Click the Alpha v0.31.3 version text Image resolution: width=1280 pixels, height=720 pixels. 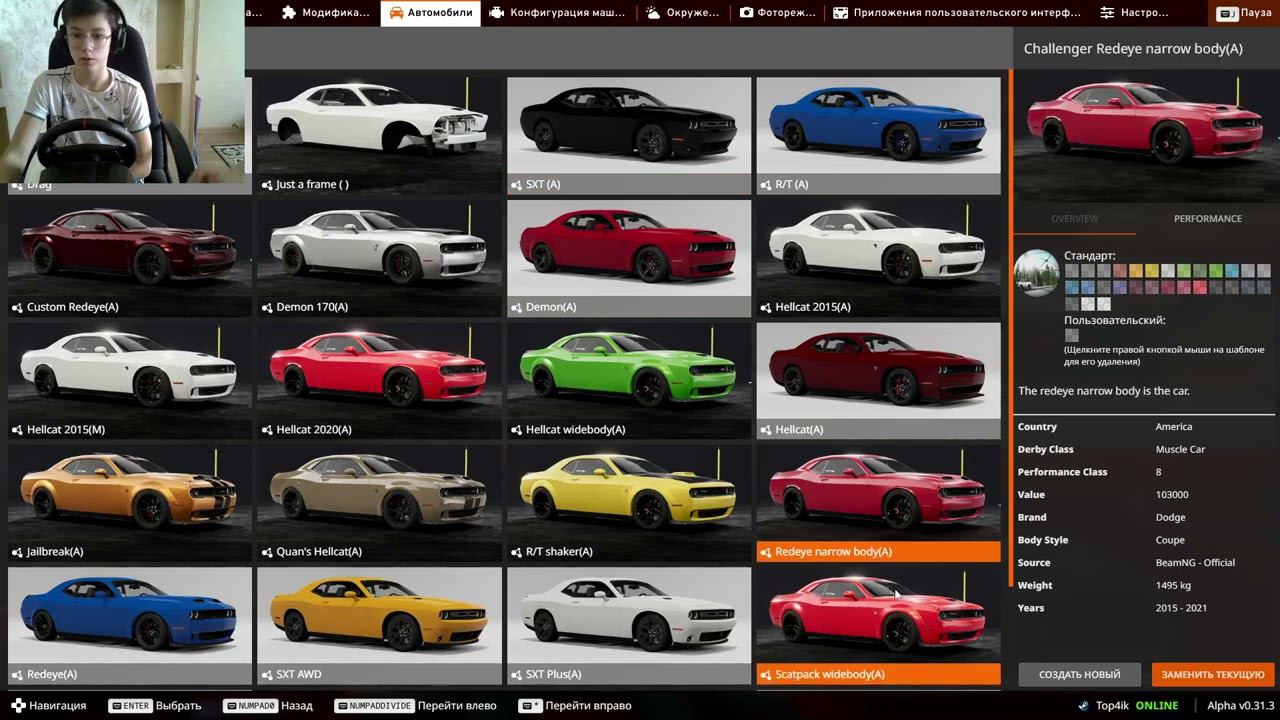1240,706
